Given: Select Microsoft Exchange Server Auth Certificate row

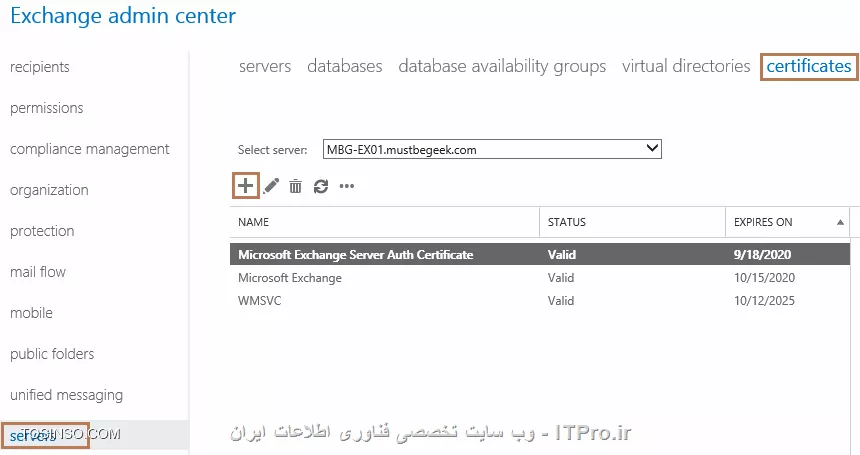Looking at the screenshot, I should coord(540,254).
